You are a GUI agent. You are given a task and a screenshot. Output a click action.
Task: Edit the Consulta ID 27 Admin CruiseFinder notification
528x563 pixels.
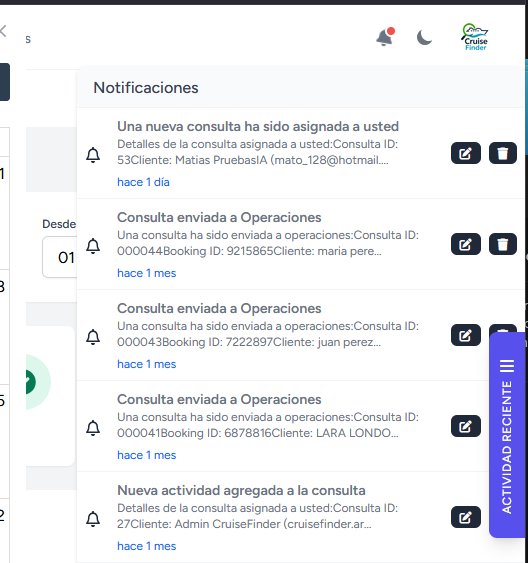[x=466, y=517]
